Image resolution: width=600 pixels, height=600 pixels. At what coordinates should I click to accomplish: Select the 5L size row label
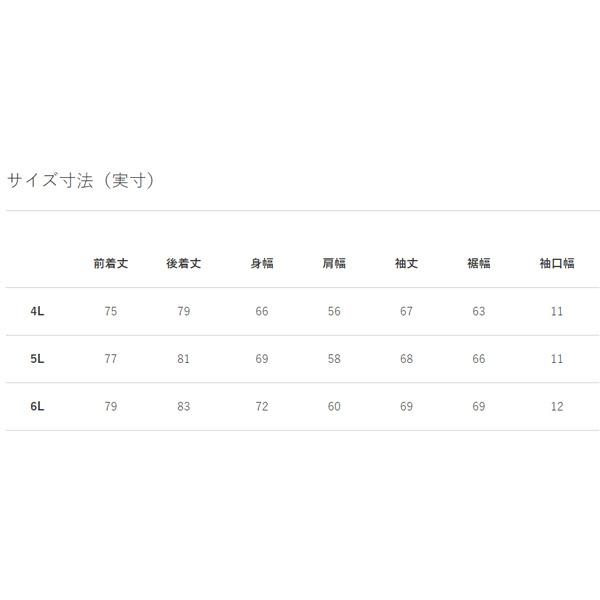(x=38, y=359)
